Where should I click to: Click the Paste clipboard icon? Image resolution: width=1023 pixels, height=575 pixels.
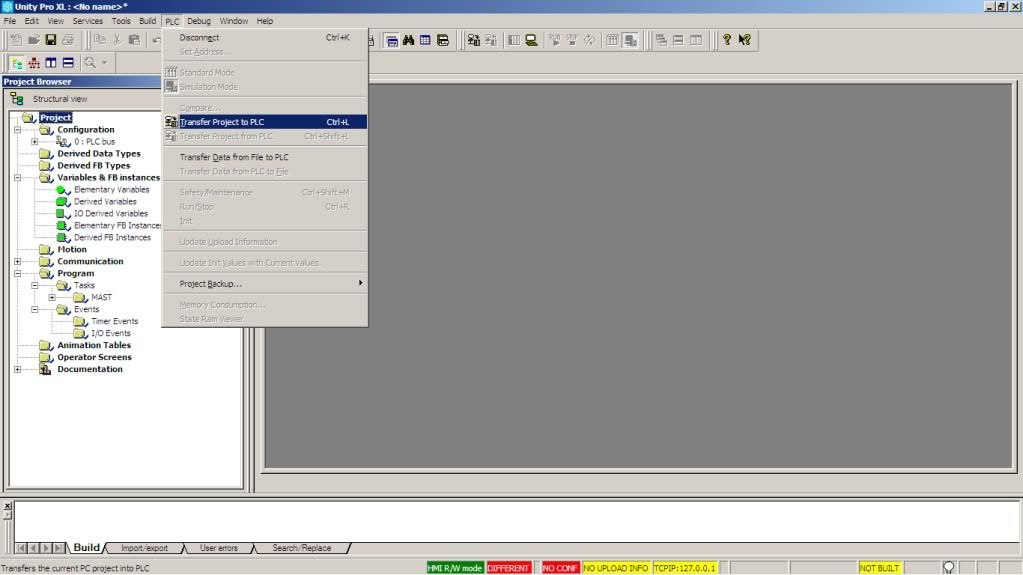[x=134, y=40]
